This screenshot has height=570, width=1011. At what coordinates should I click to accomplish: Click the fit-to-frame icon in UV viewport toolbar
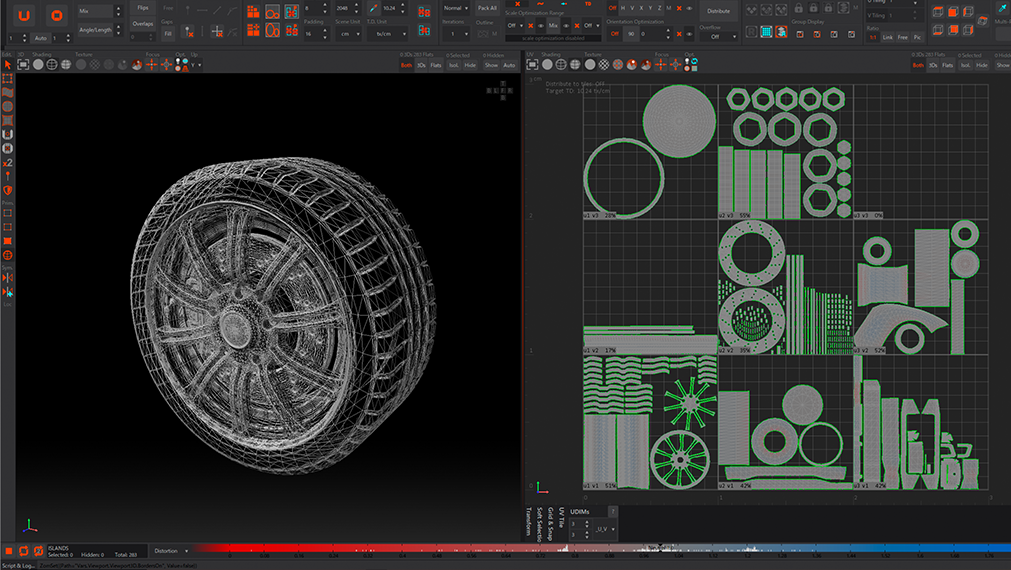coord(533,64)
